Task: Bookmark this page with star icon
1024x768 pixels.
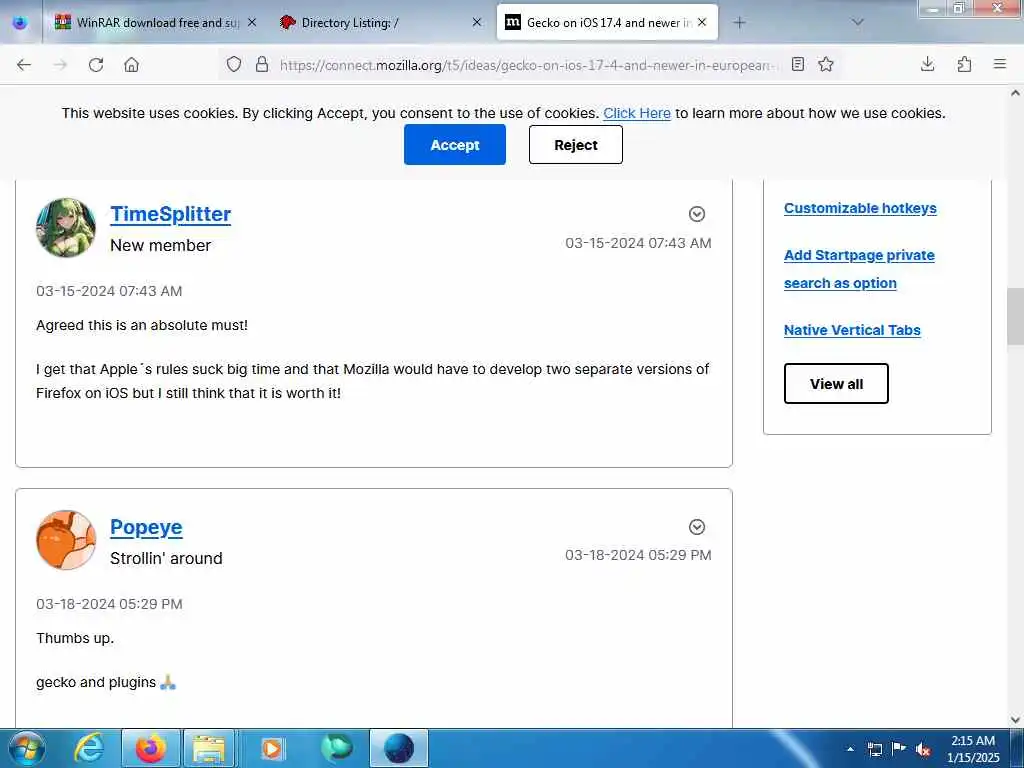Action: [x=825, y=64]
